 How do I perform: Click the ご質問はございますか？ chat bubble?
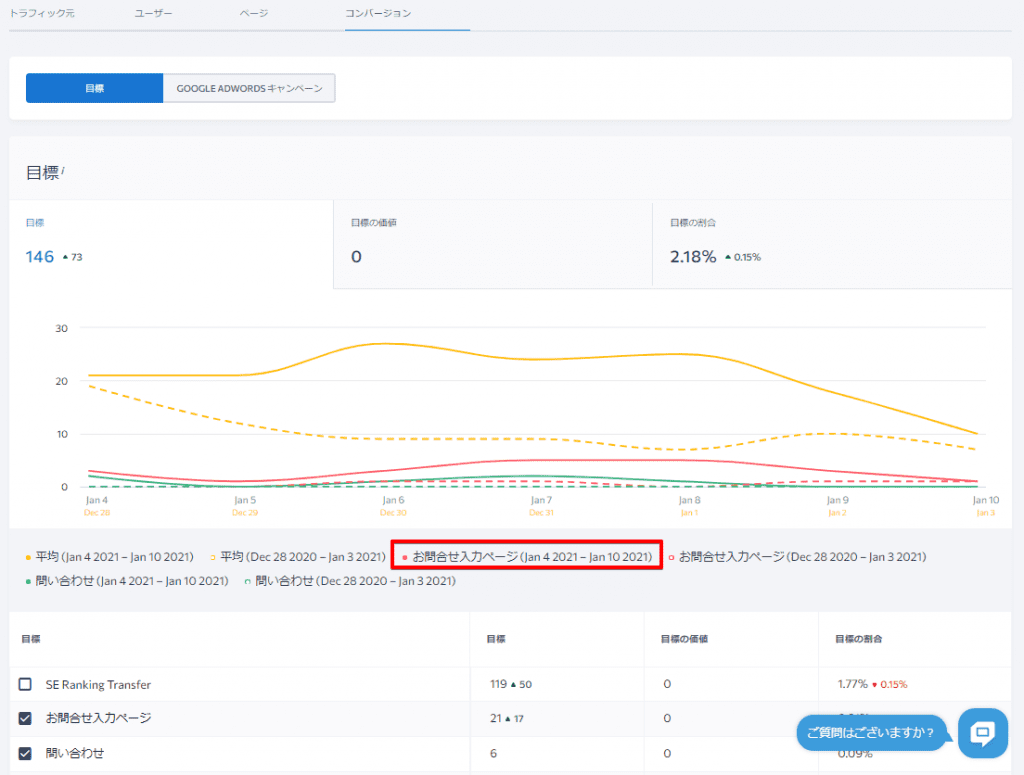[871, 733]
